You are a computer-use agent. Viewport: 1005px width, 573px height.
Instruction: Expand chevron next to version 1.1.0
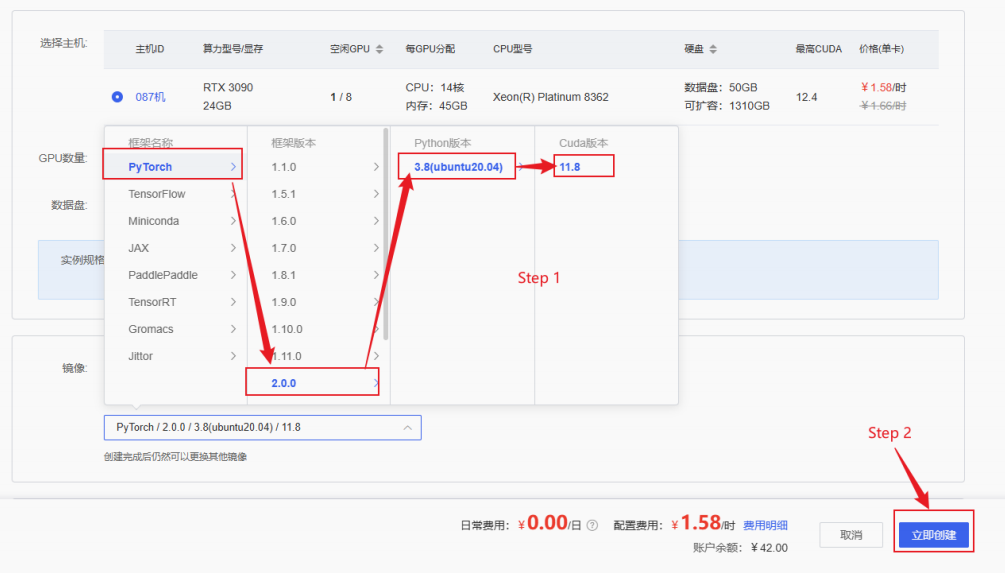(376, 167)
